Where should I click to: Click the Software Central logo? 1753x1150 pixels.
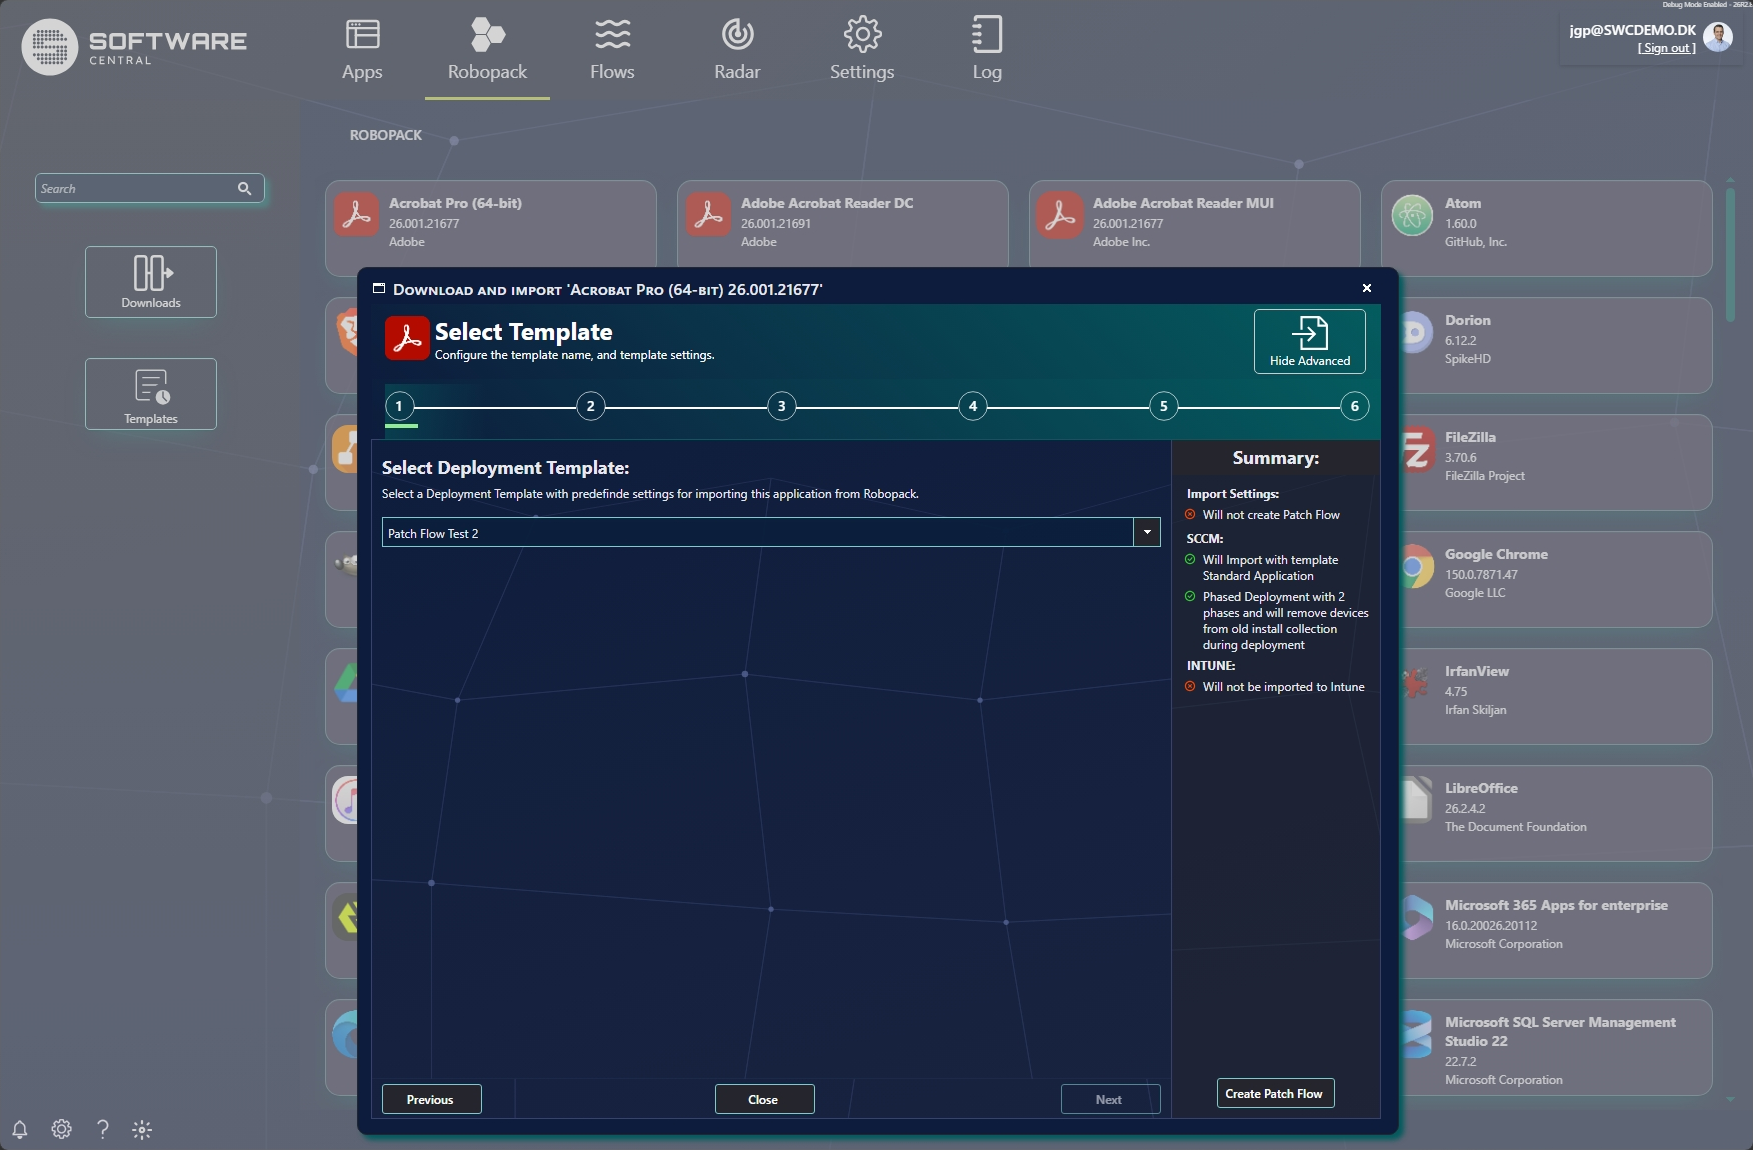coord(134,46)
